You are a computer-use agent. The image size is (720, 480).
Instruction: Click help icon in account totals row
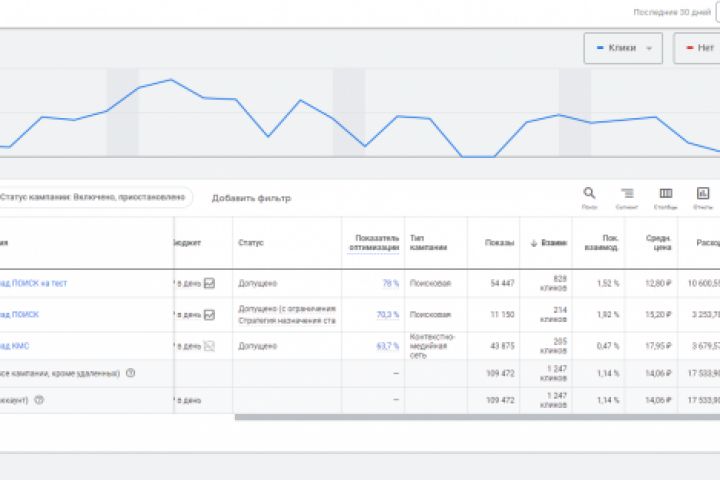click(39, 399)
